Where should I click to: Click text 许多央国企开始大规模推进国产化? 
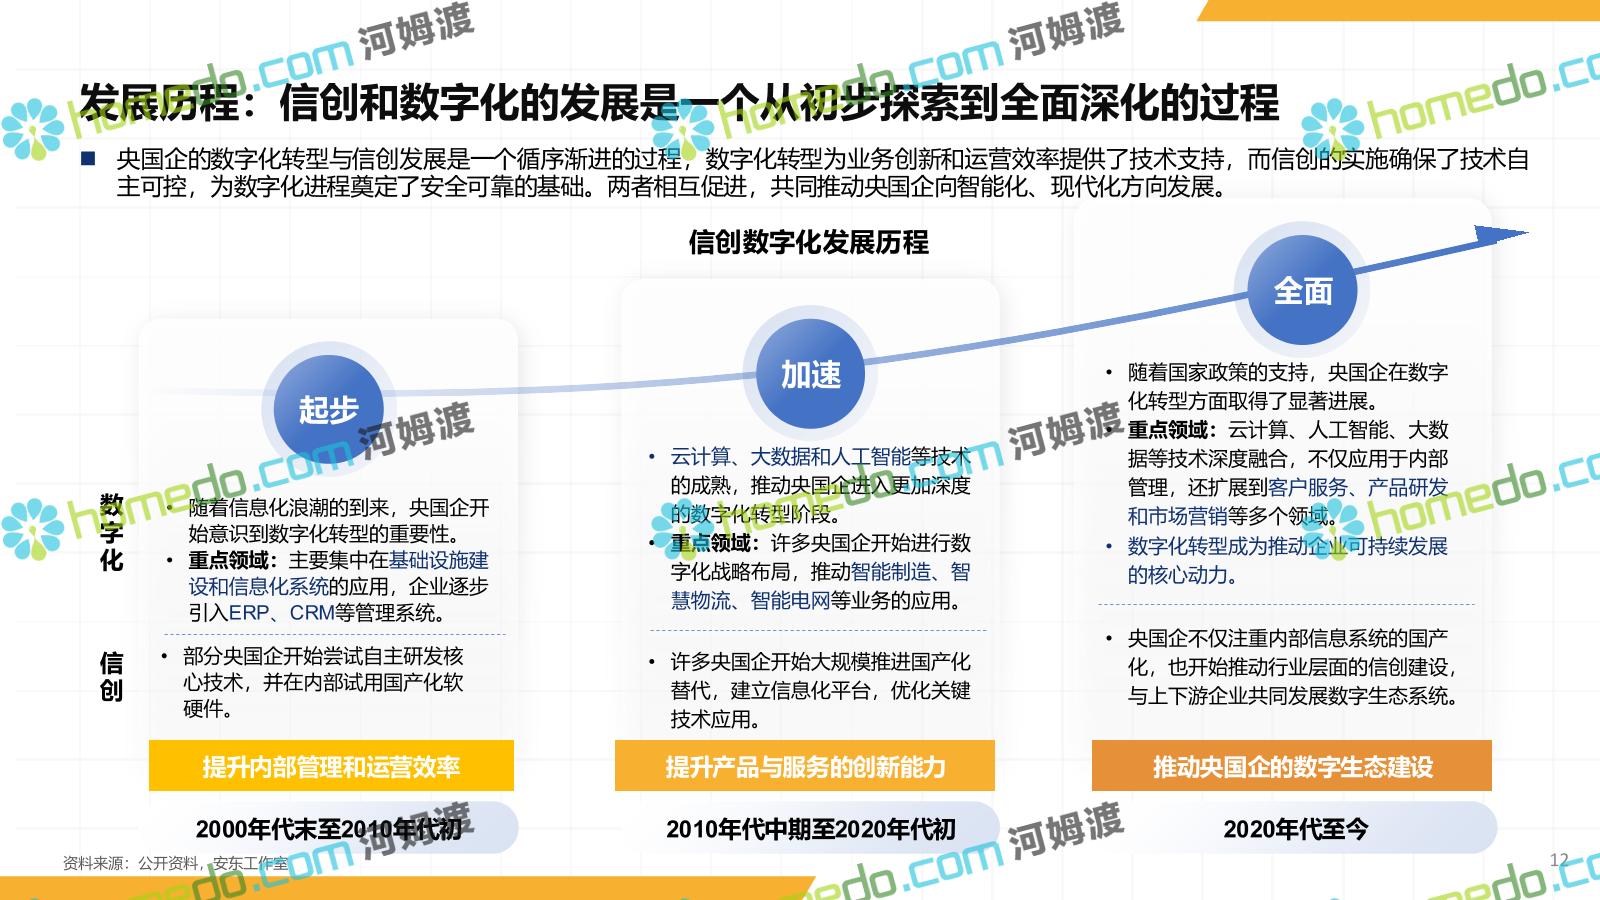tap(820, 662)
